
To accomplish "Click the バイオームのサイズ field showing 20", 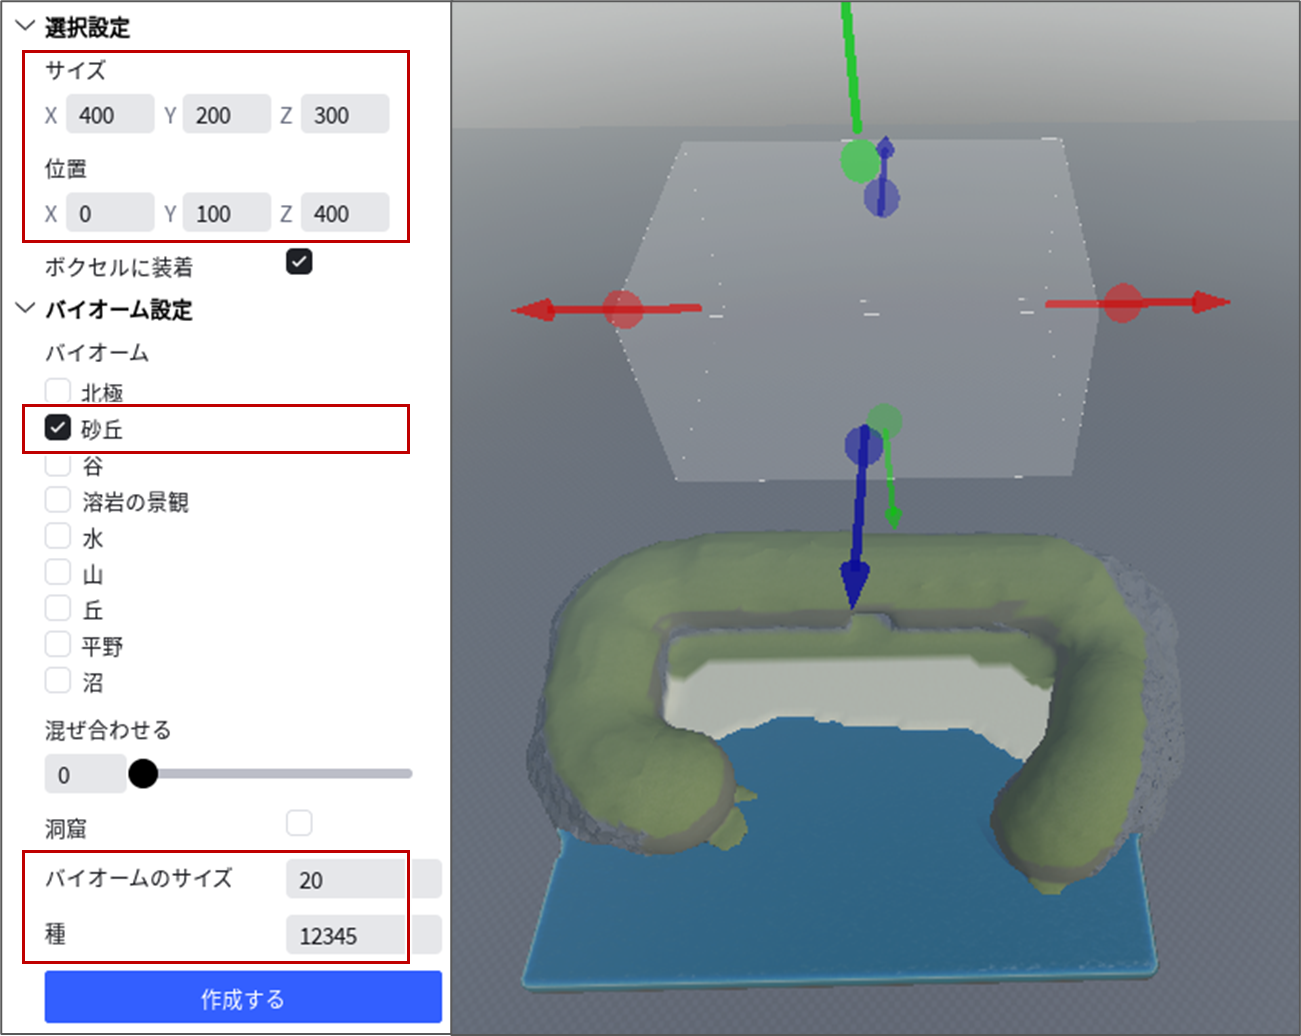I will pos(363,879).
